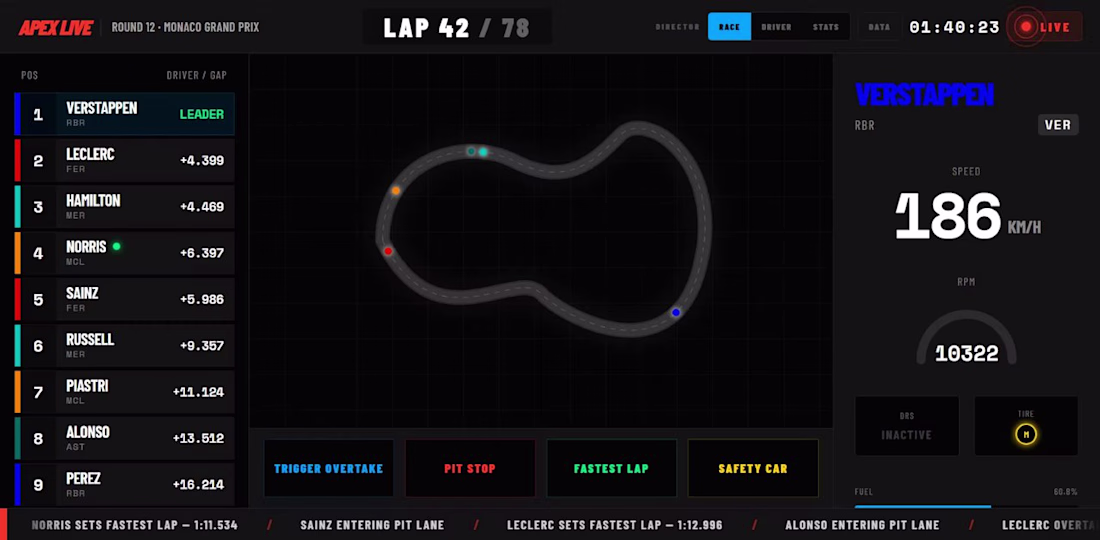Click the orange car dot on track
This screenshot has width=1100, height=540.
click(x=396, y=190)
